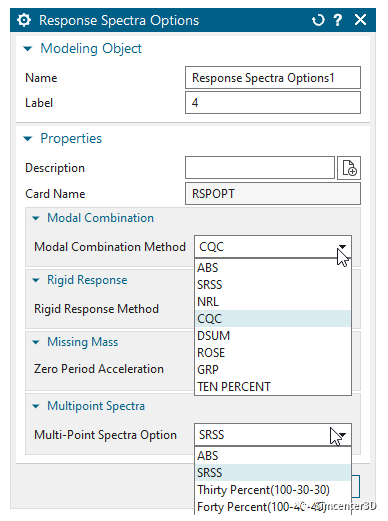This screenshot has height=521, width=388.
Task: Collapse the Missing Mass group
Action: (36, 342)
